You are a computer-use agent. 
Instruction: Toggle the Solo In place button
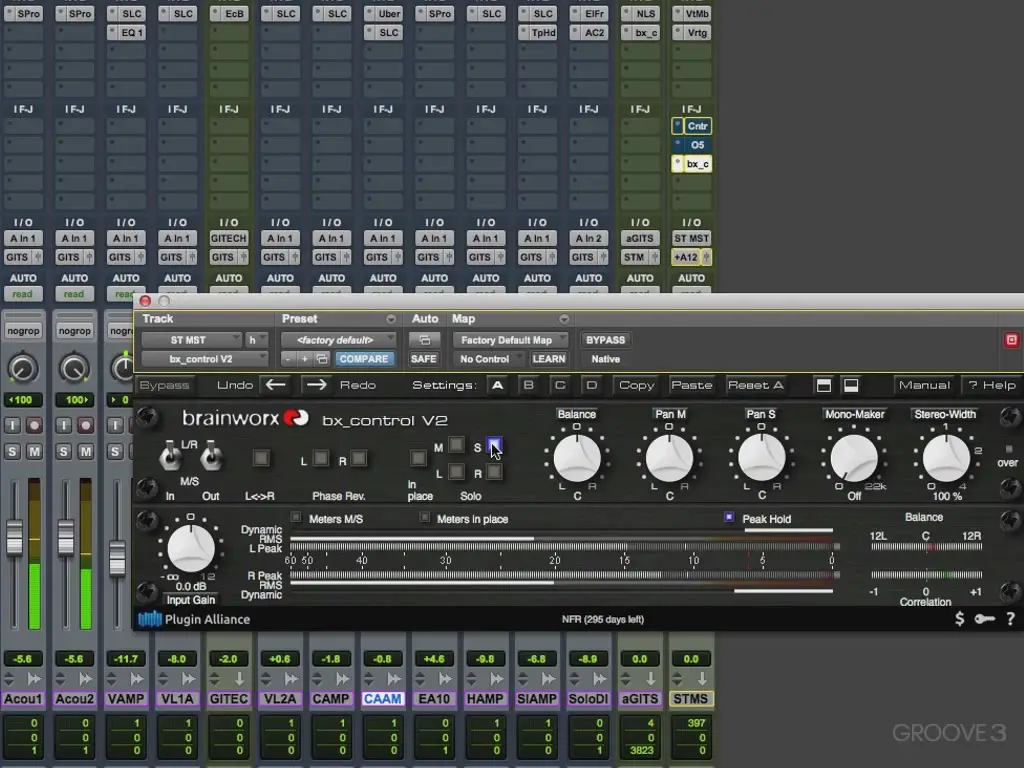click(418, 458)
